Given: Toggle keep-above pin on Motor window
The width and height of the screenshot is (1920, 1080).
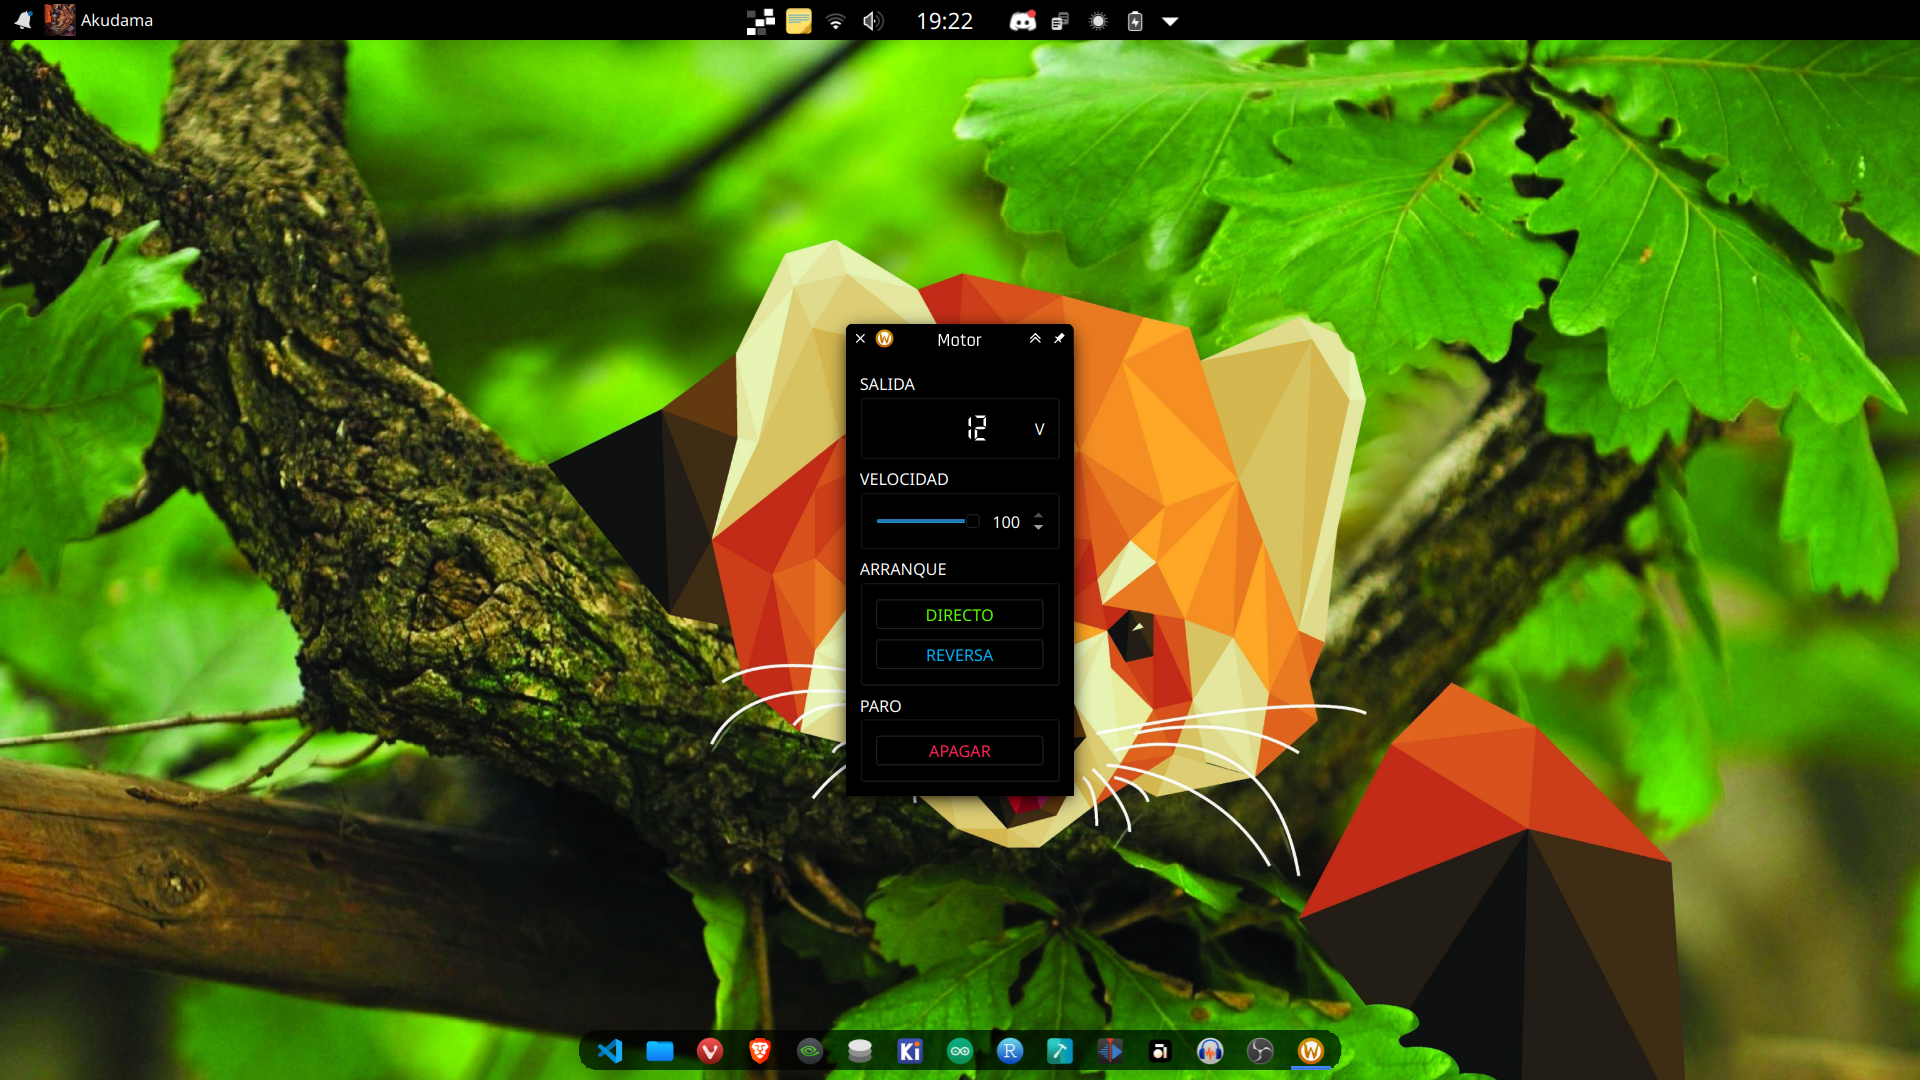Looking at the screenshot, I should pos(1059,339).
